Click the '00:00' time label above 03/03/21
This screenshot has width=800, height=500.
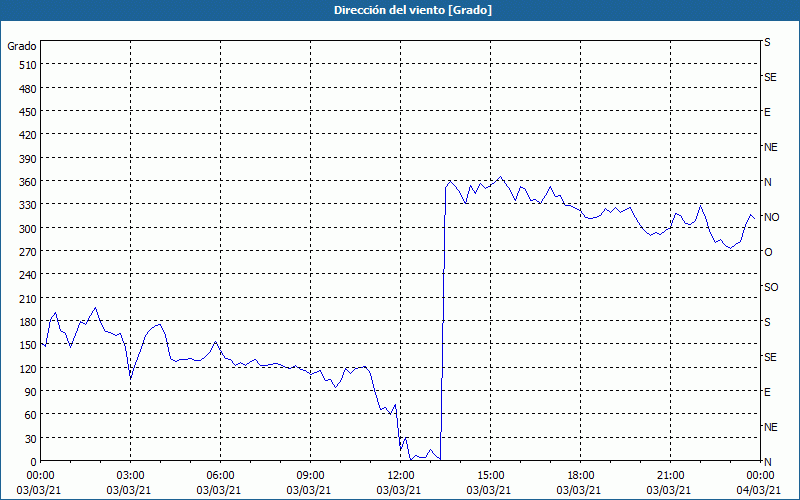point(40,476)
